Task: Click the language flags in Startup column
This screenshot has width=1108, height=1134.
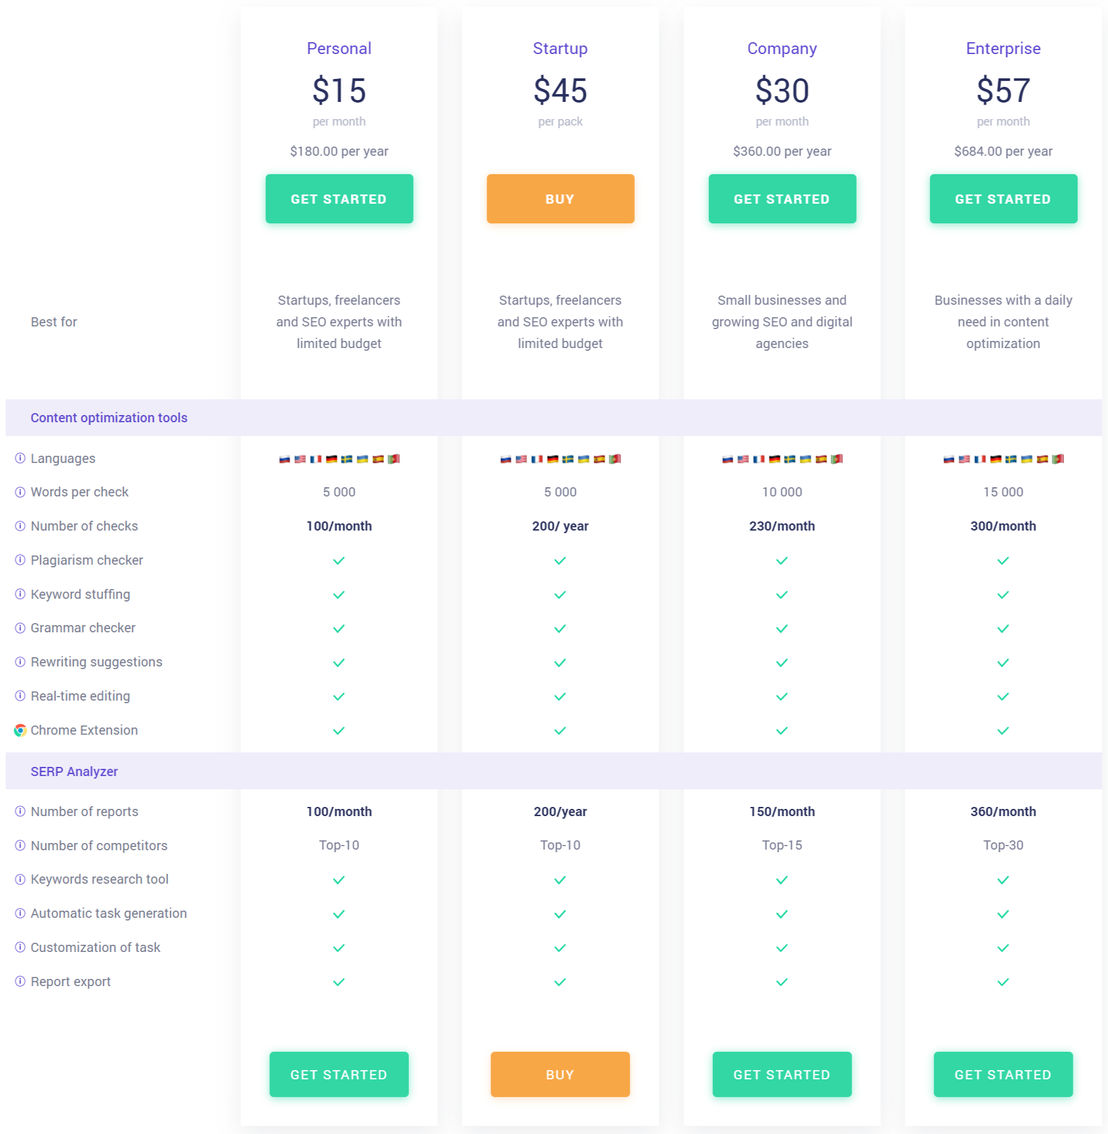Action: tap(561, 459)
